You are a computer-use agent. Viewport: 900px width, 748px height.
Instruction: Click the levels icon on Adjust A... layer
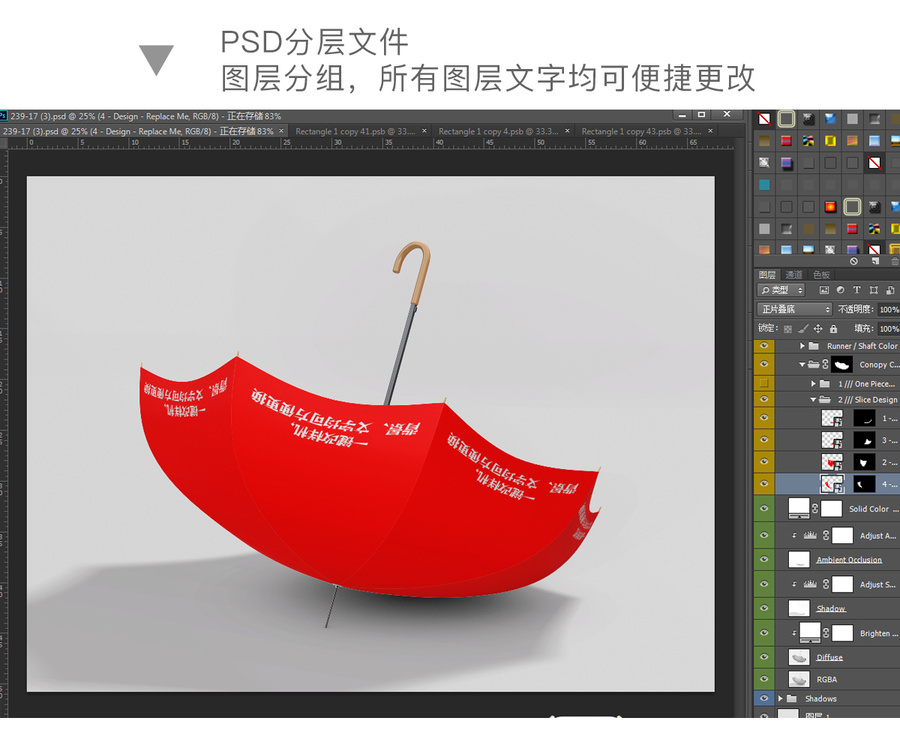click(810, 536)
